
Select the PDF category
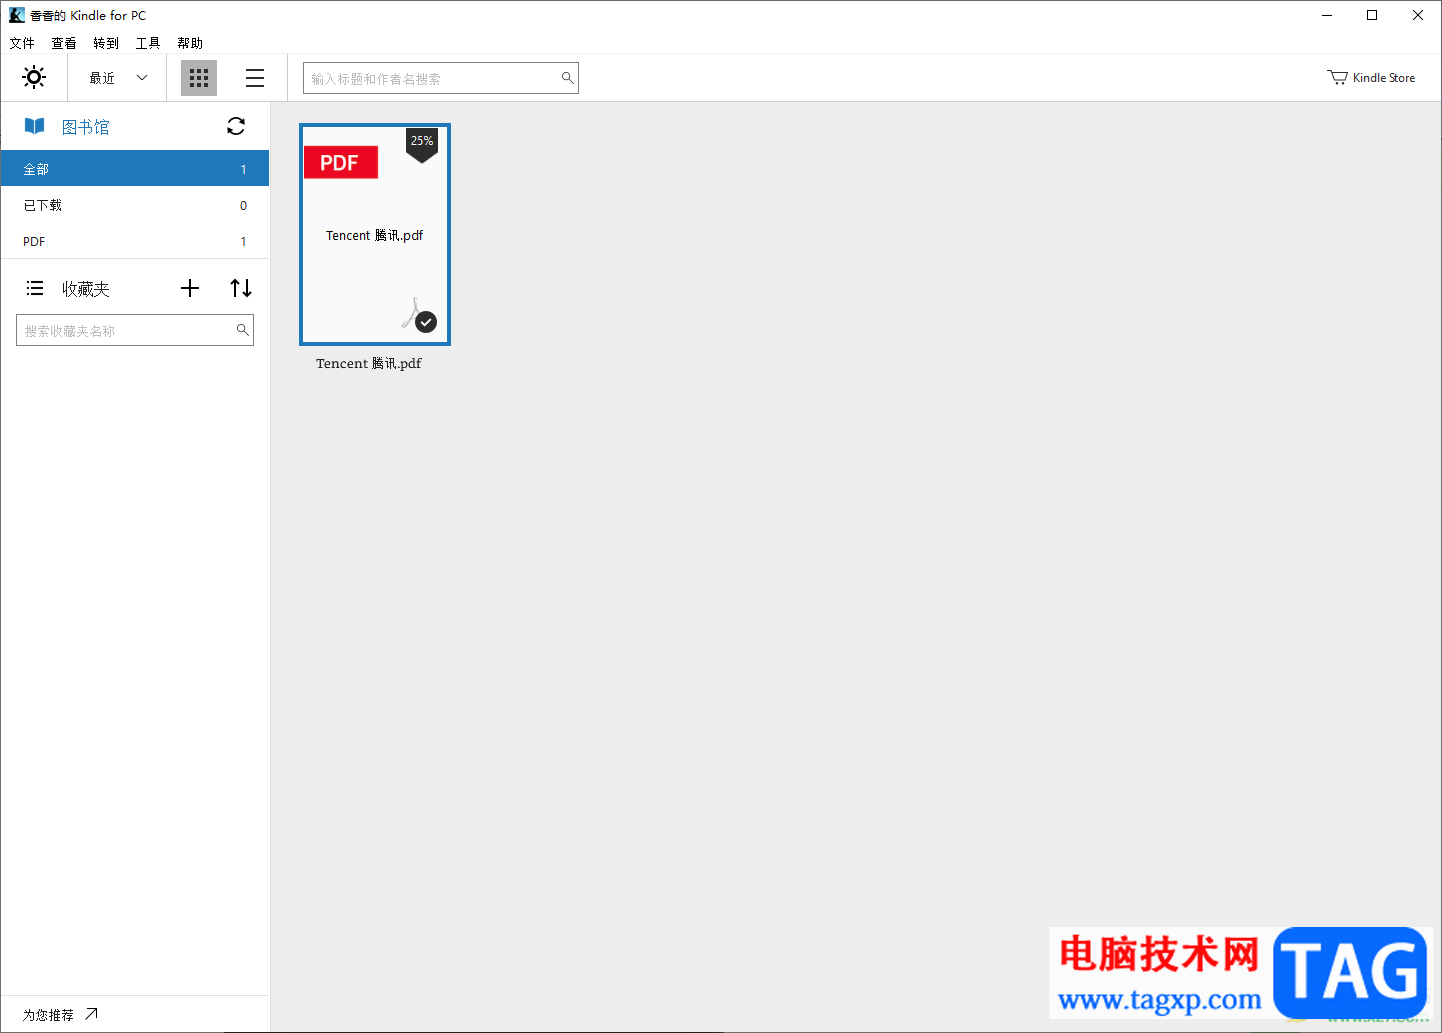135,241
